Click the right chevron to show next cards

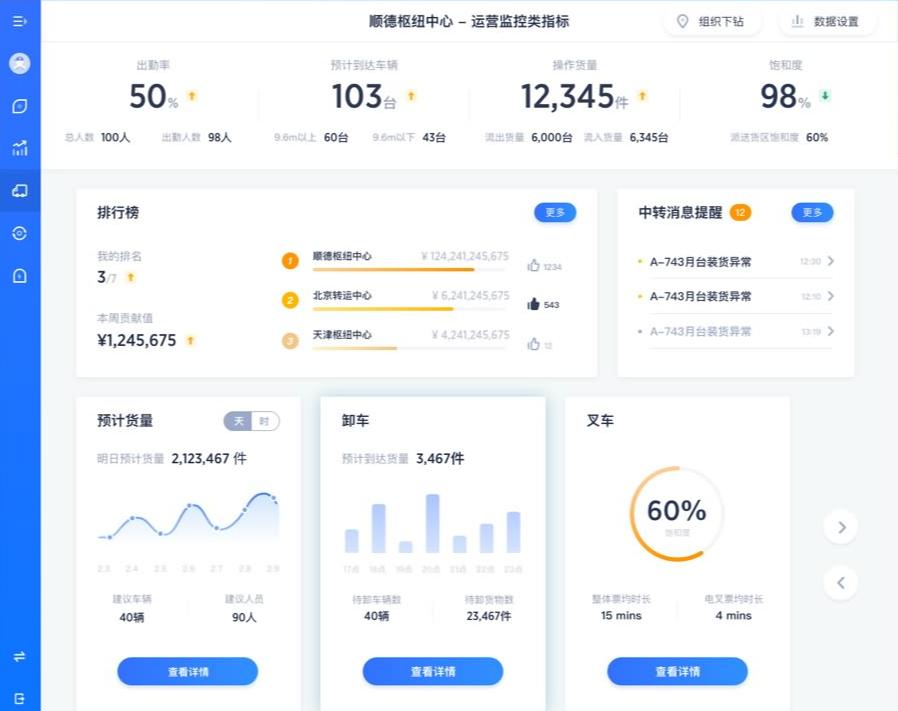click(x=840, y=526)
